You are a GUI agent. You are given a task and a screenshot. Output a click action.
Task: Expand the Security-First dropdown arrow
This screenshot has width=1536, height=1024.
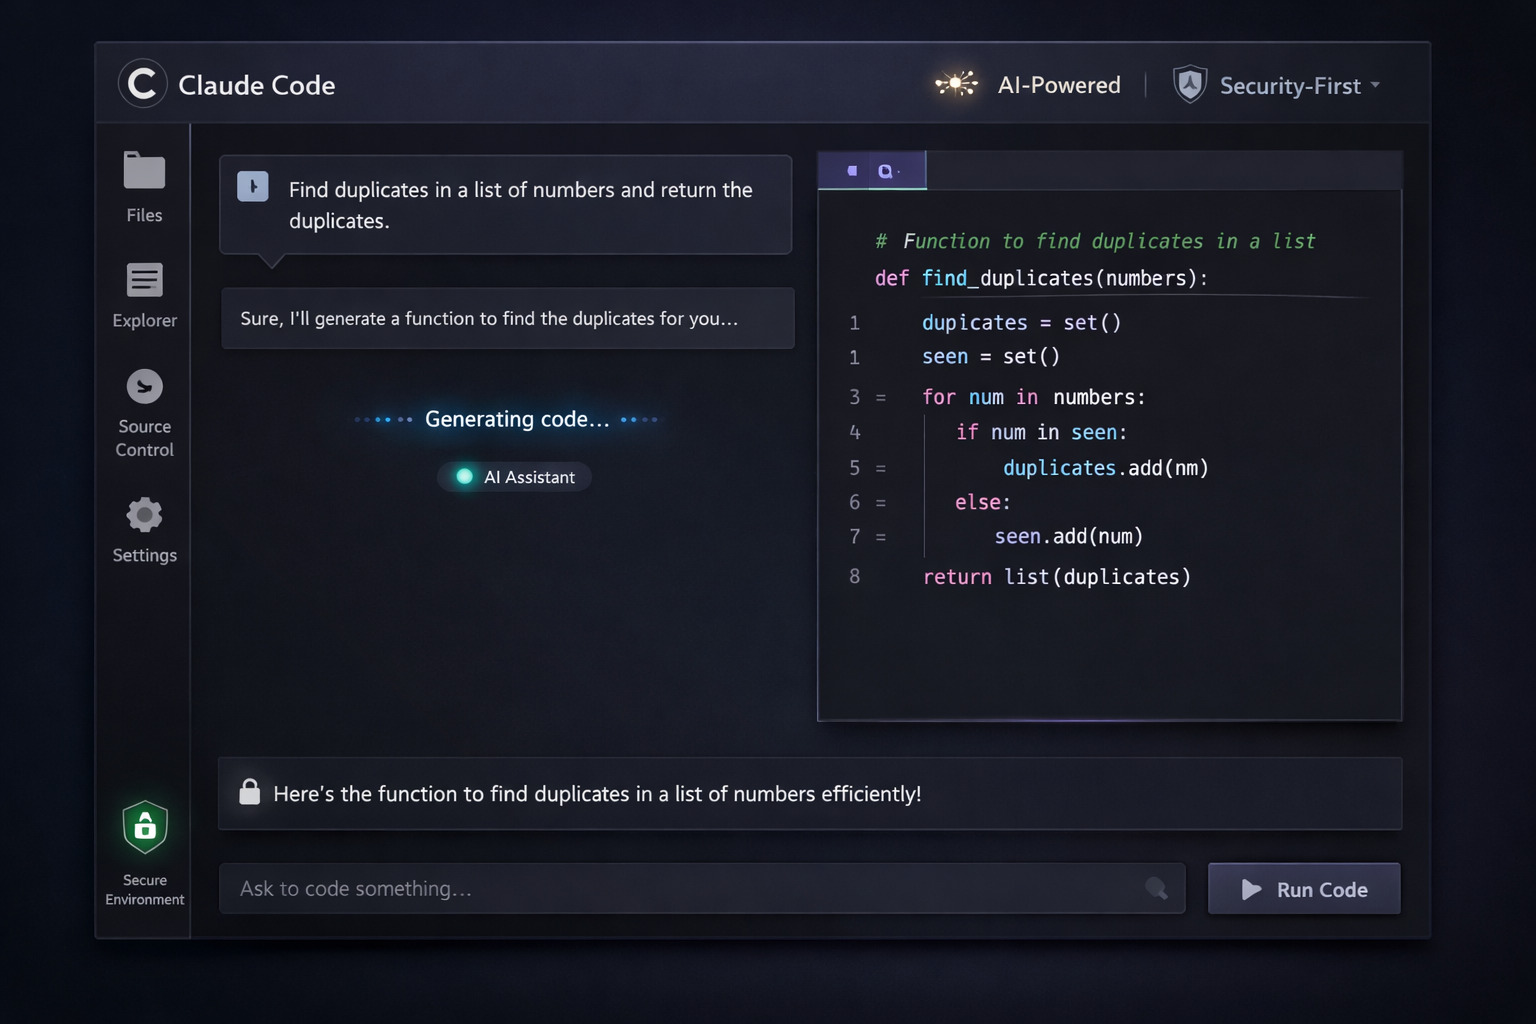(x=1376, y=86)
